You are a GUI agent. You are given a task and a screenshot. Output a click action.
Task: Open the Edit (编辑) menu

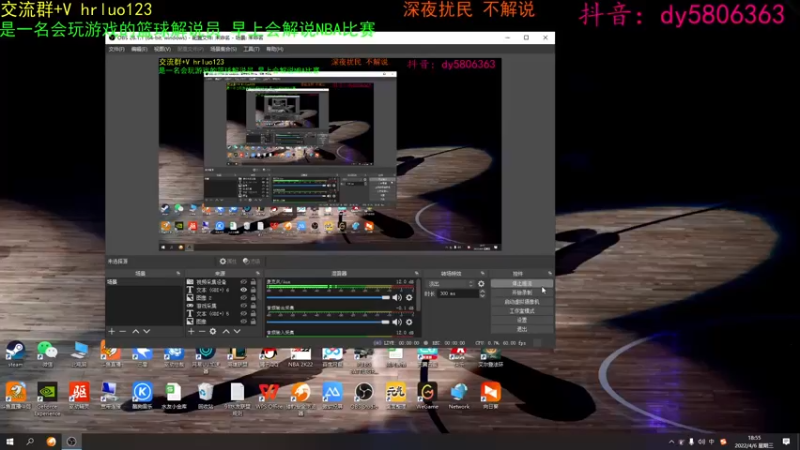point(139,49)
